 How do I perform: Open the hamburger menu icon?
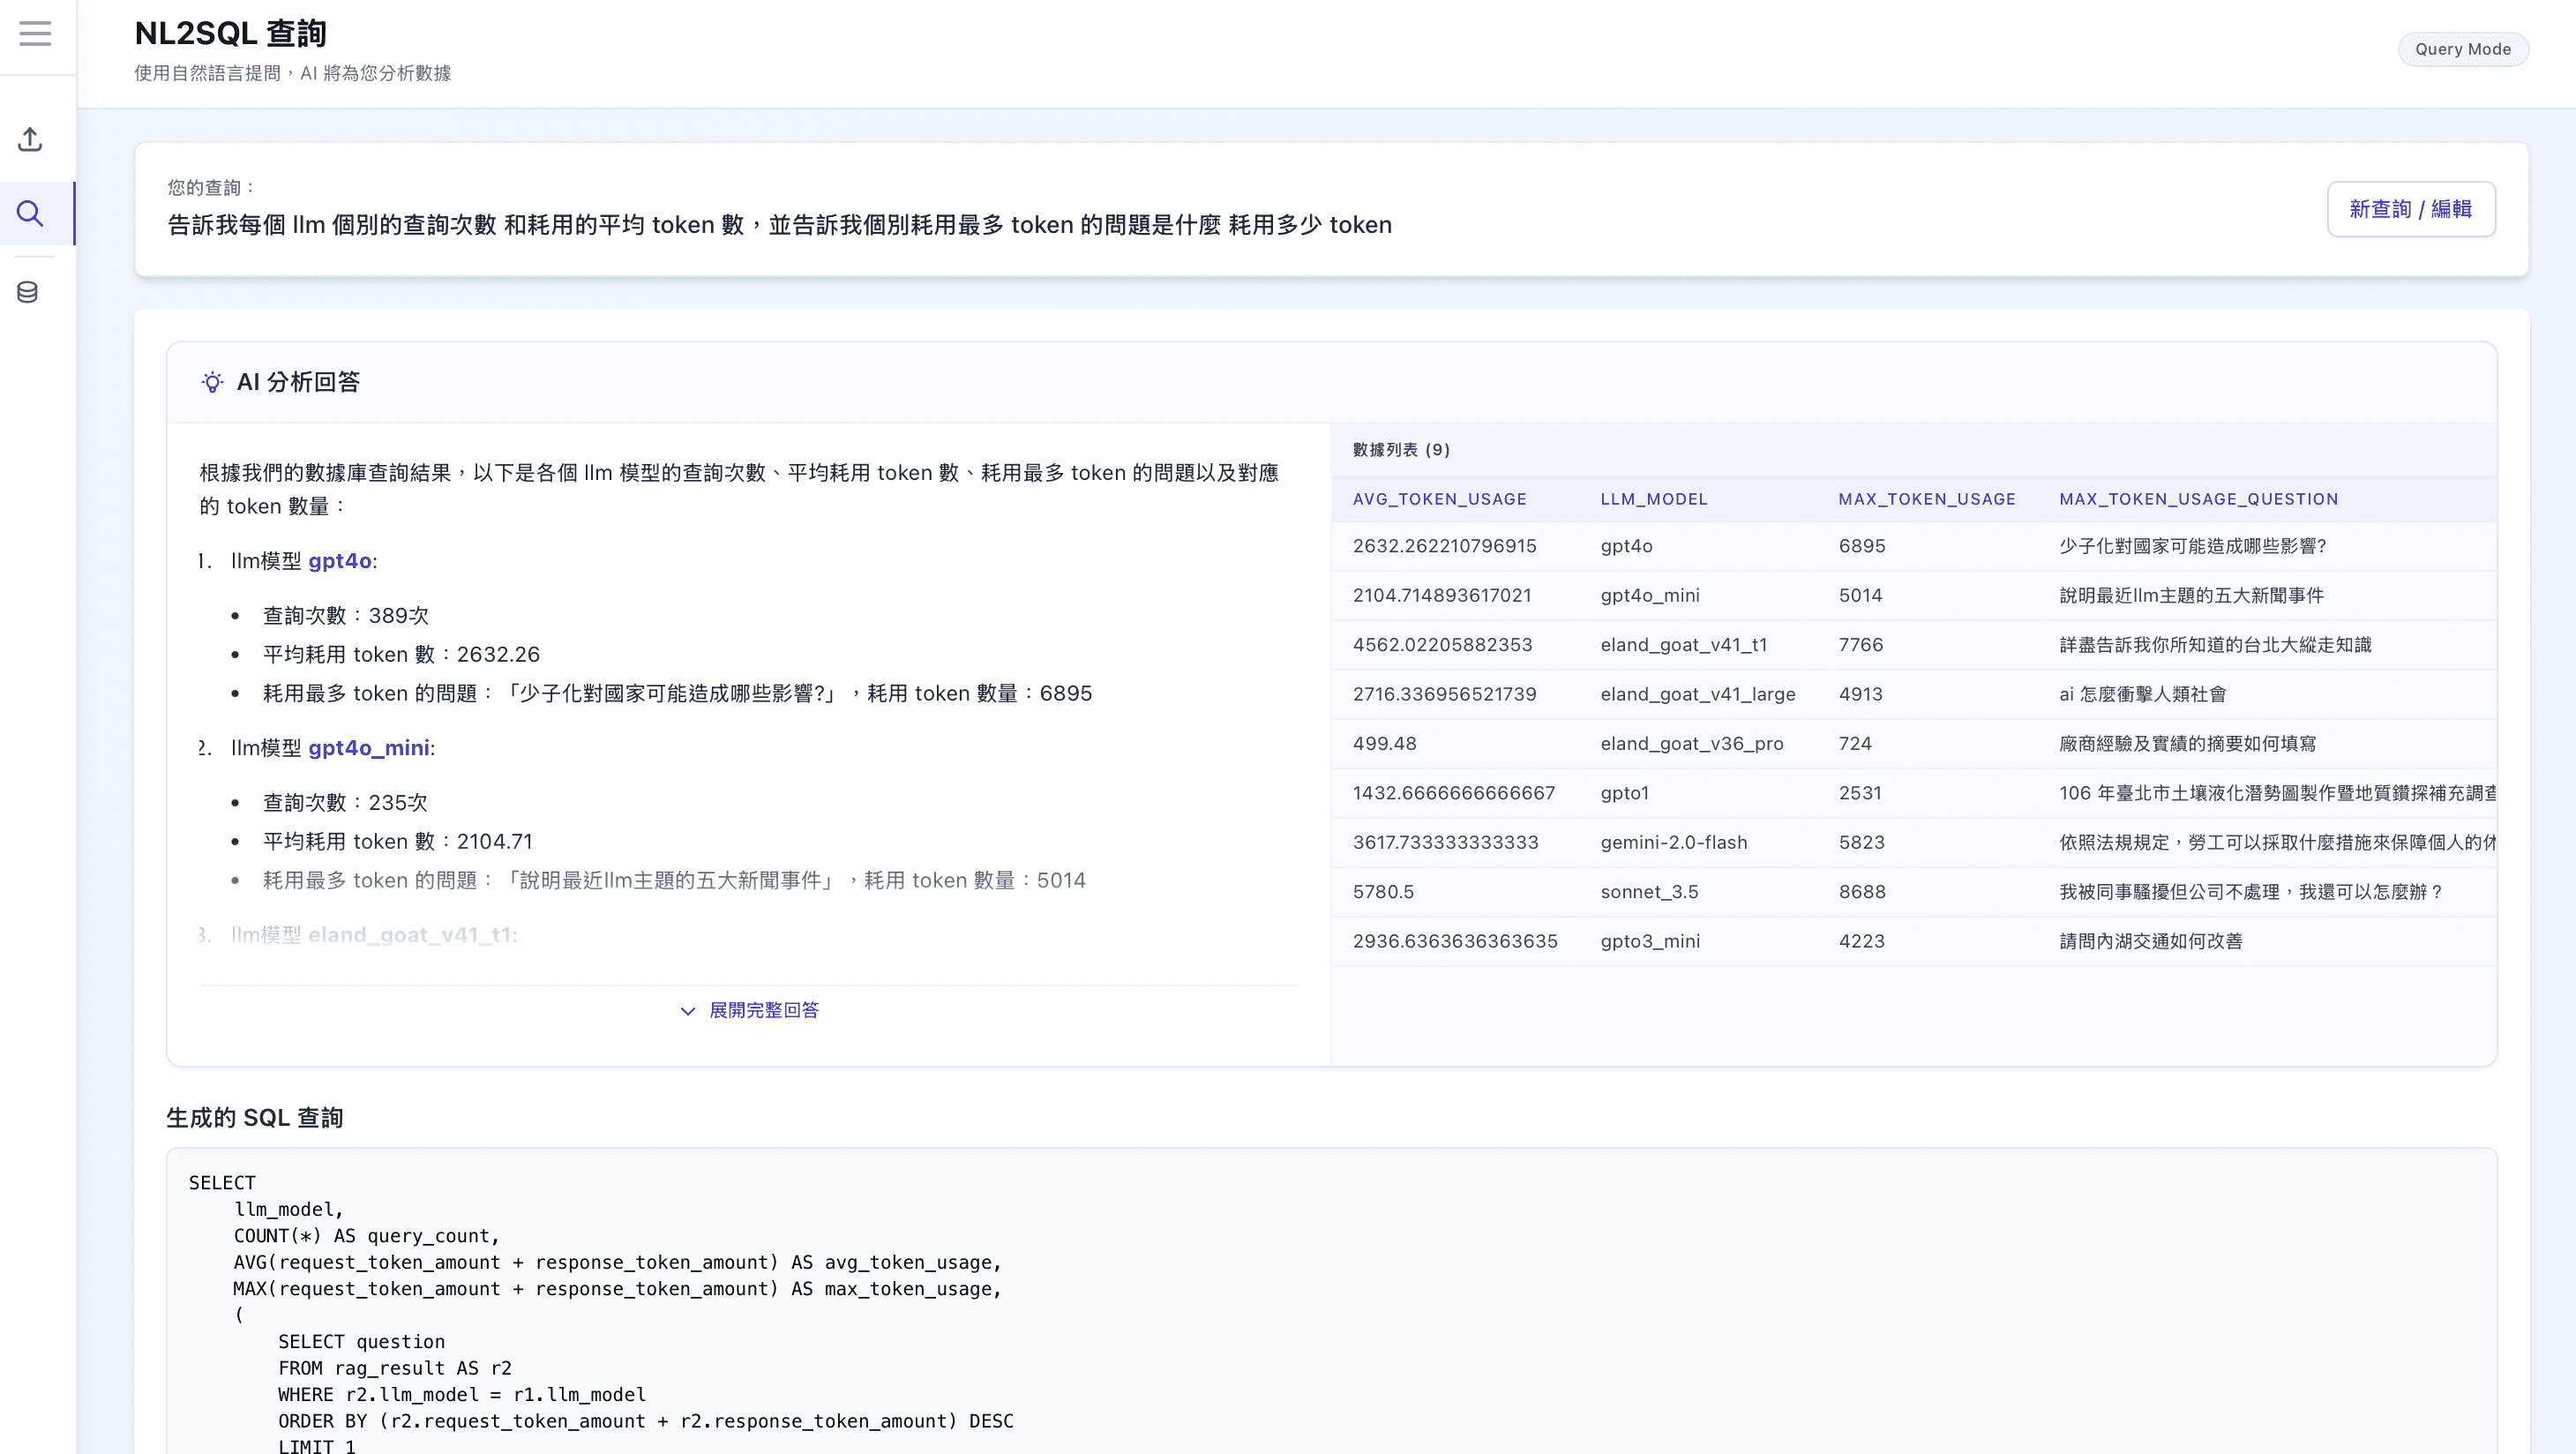tap(35, 34)
